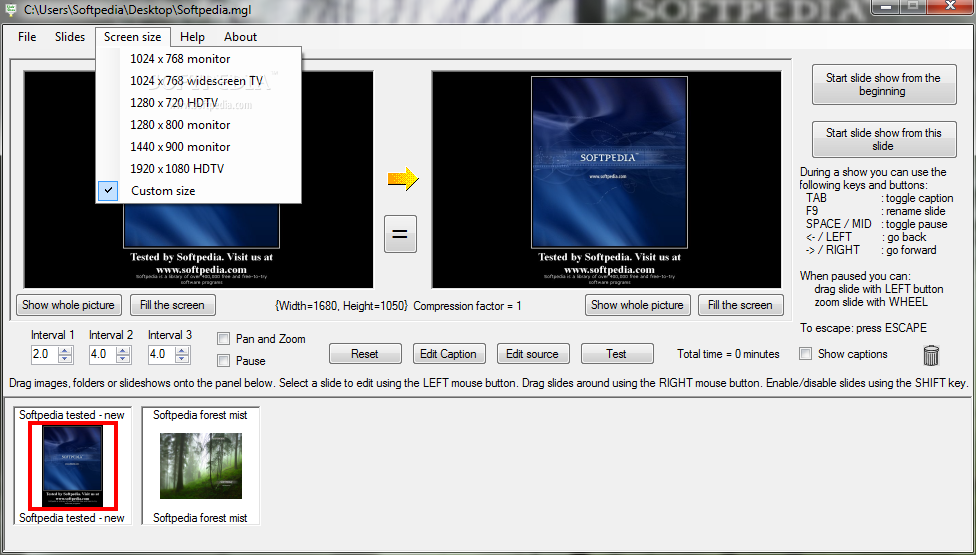Click the Total time = 0 minutes text
976x555 pixels.
[728, 353]
